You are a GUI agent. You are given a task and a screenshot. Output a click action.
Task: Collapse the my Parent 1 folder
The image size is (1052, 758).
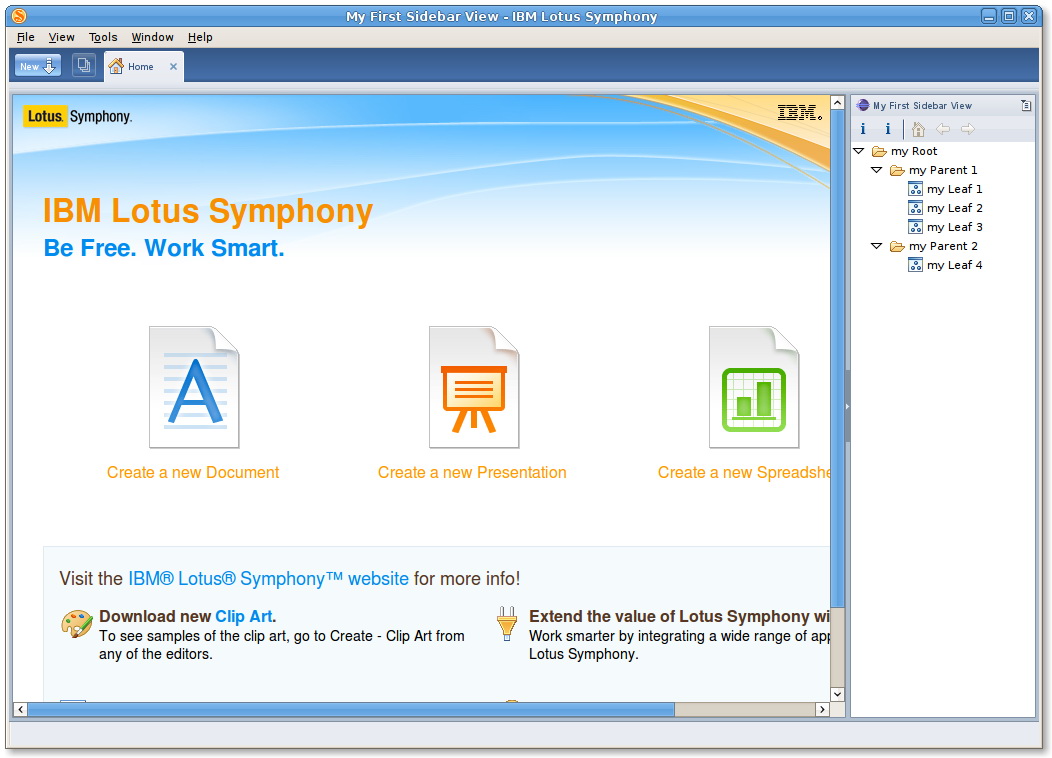click(x=877, y=170)
